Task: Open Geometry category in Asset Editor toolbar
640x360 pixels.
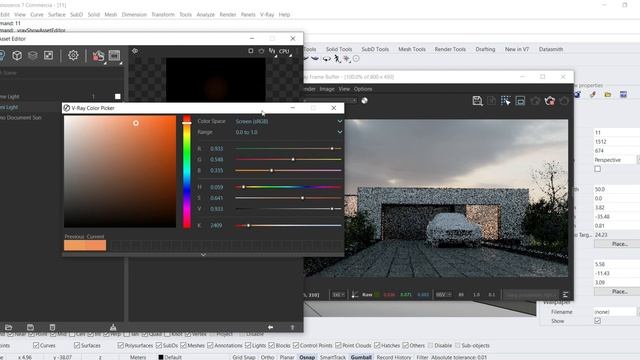Action: [17, 55]
